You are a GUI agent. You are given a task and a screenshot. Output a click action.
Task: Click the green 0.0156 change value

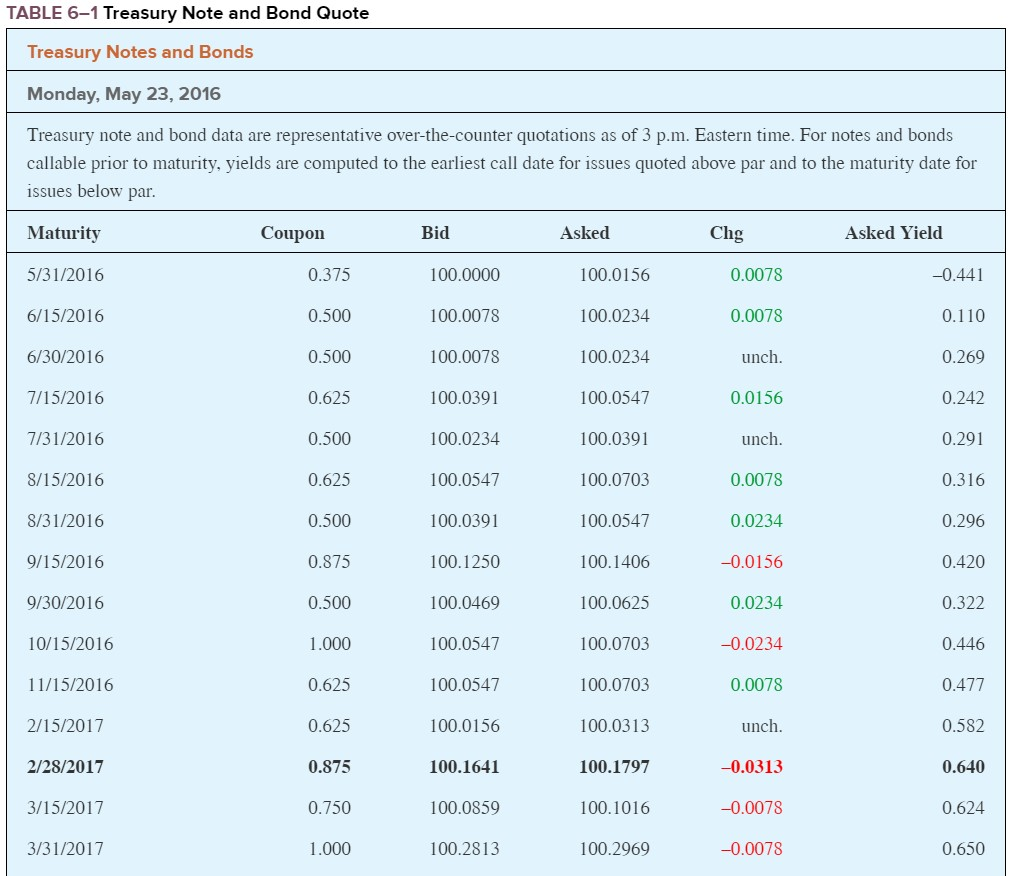click(x=756, y=398)
